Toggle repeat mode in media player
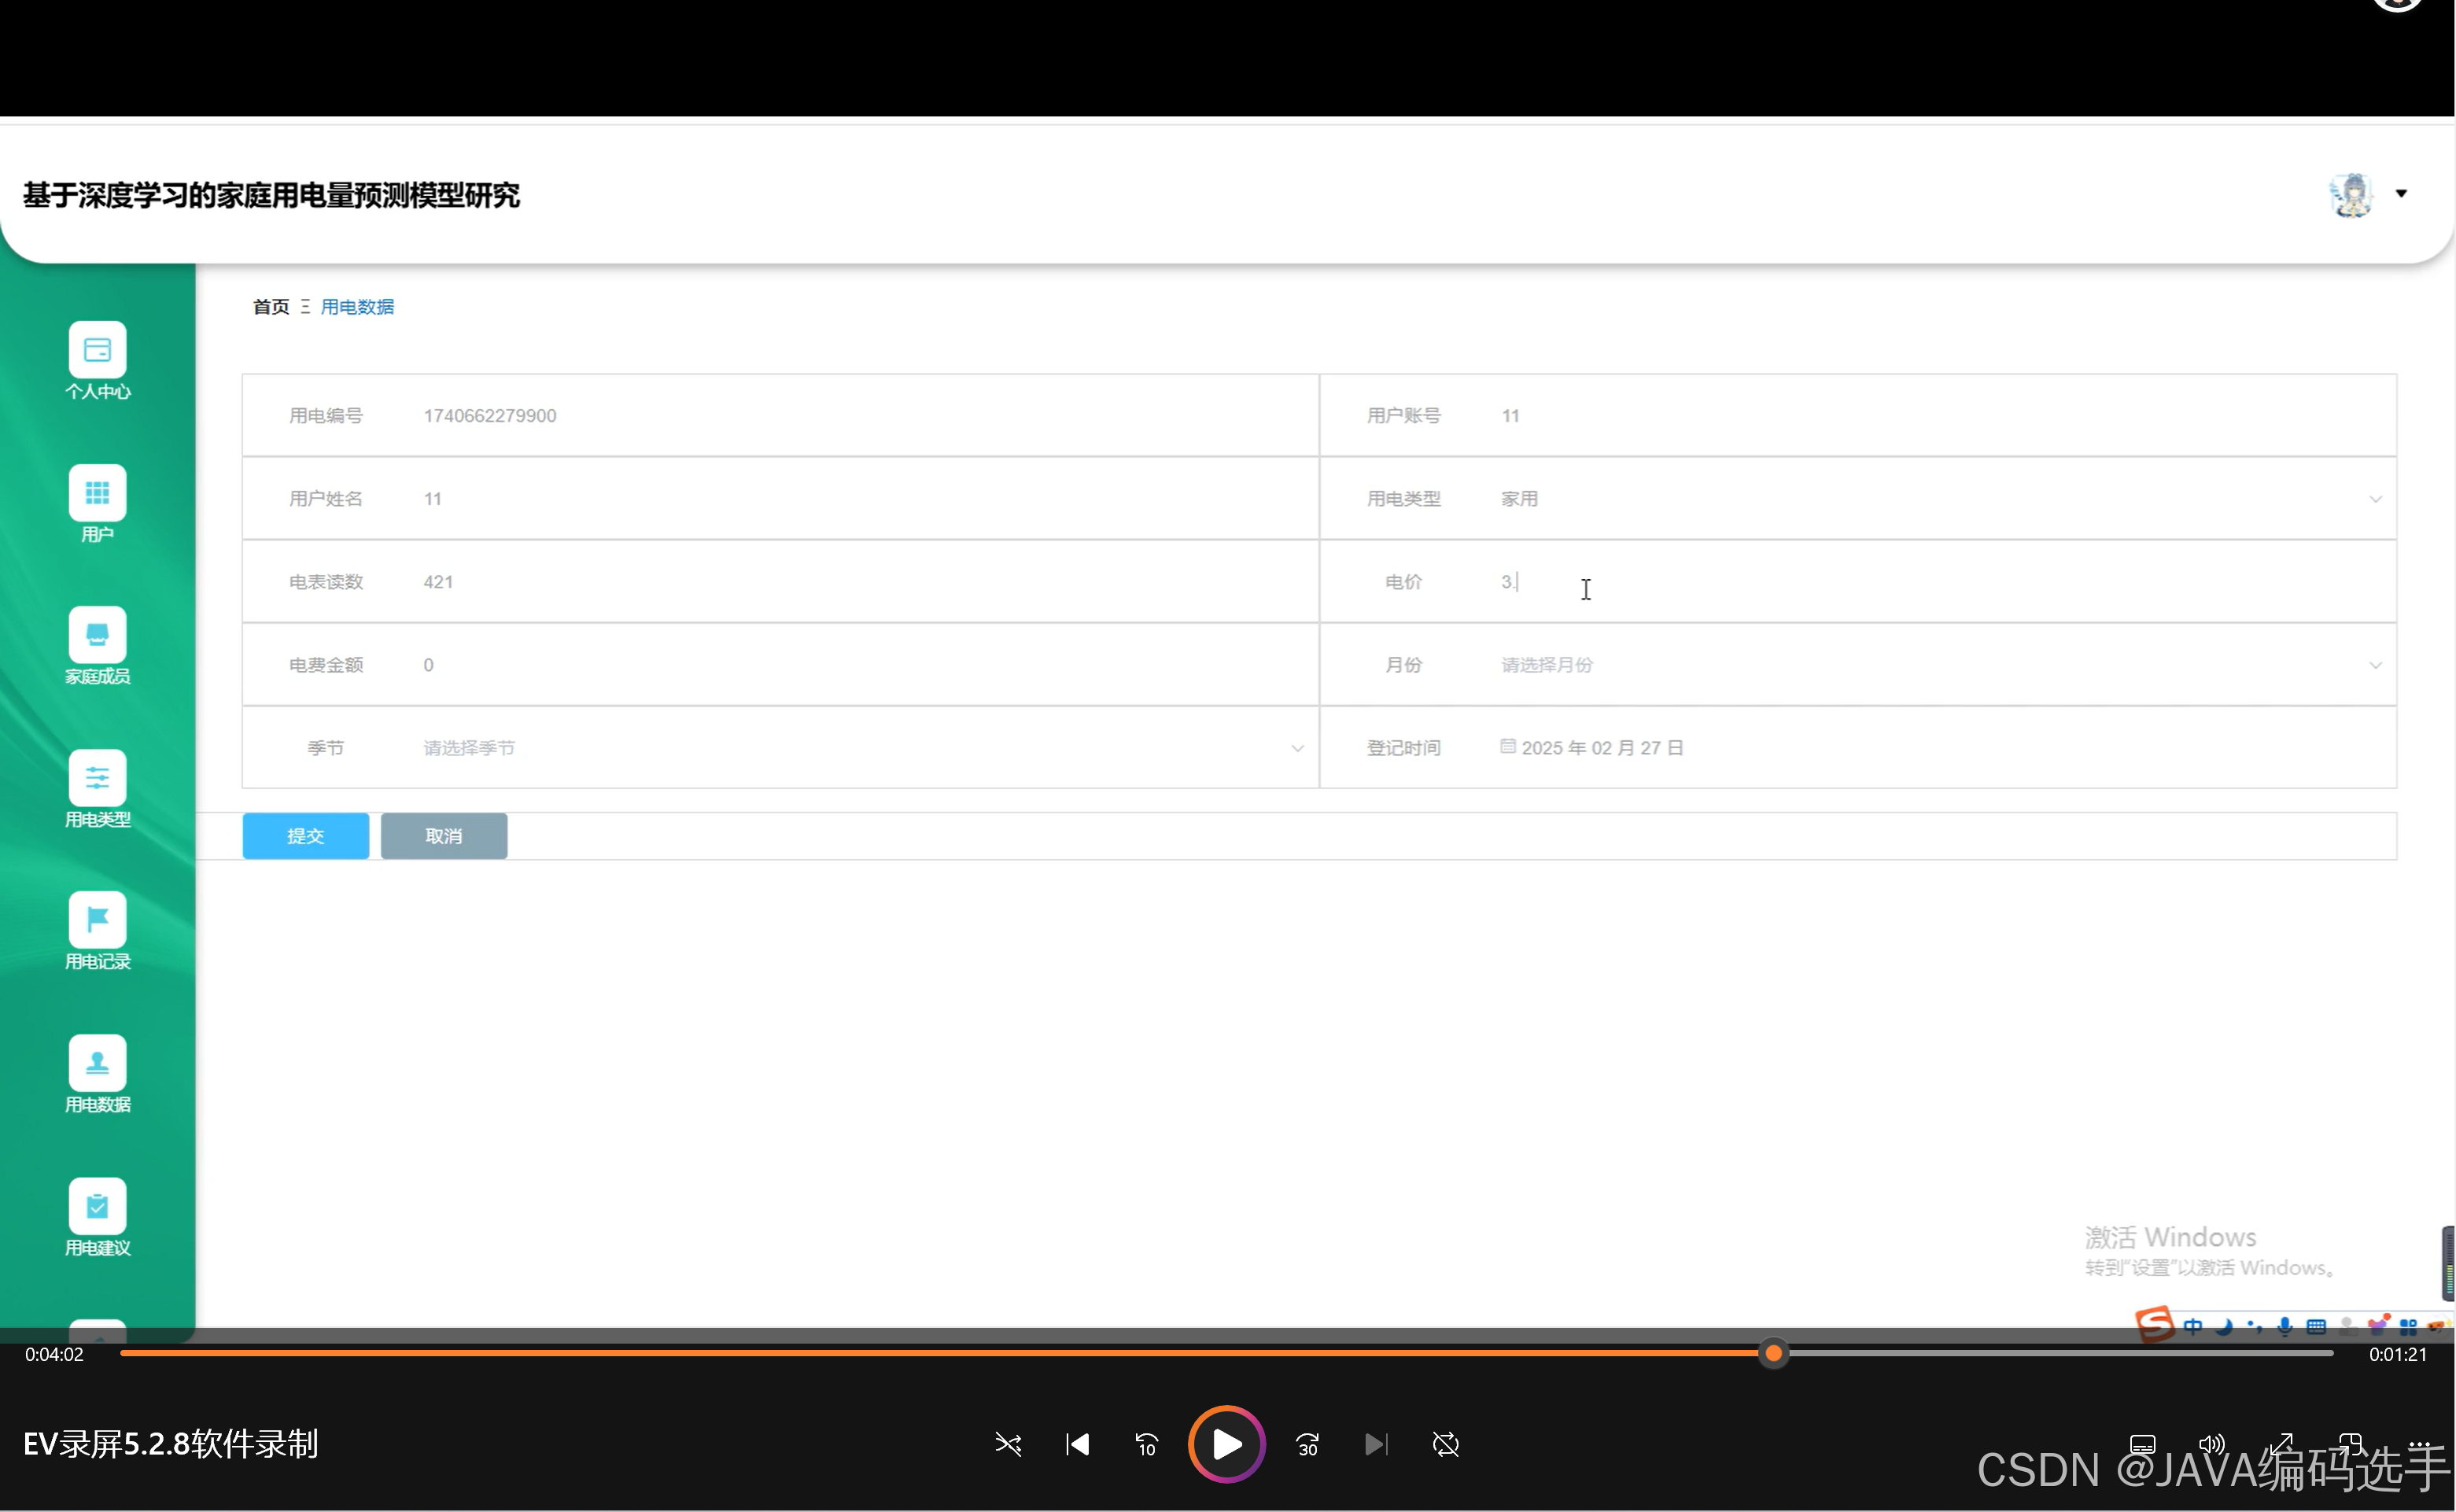Screen dimensions: 2456x1512 tap(1445, 1445)
